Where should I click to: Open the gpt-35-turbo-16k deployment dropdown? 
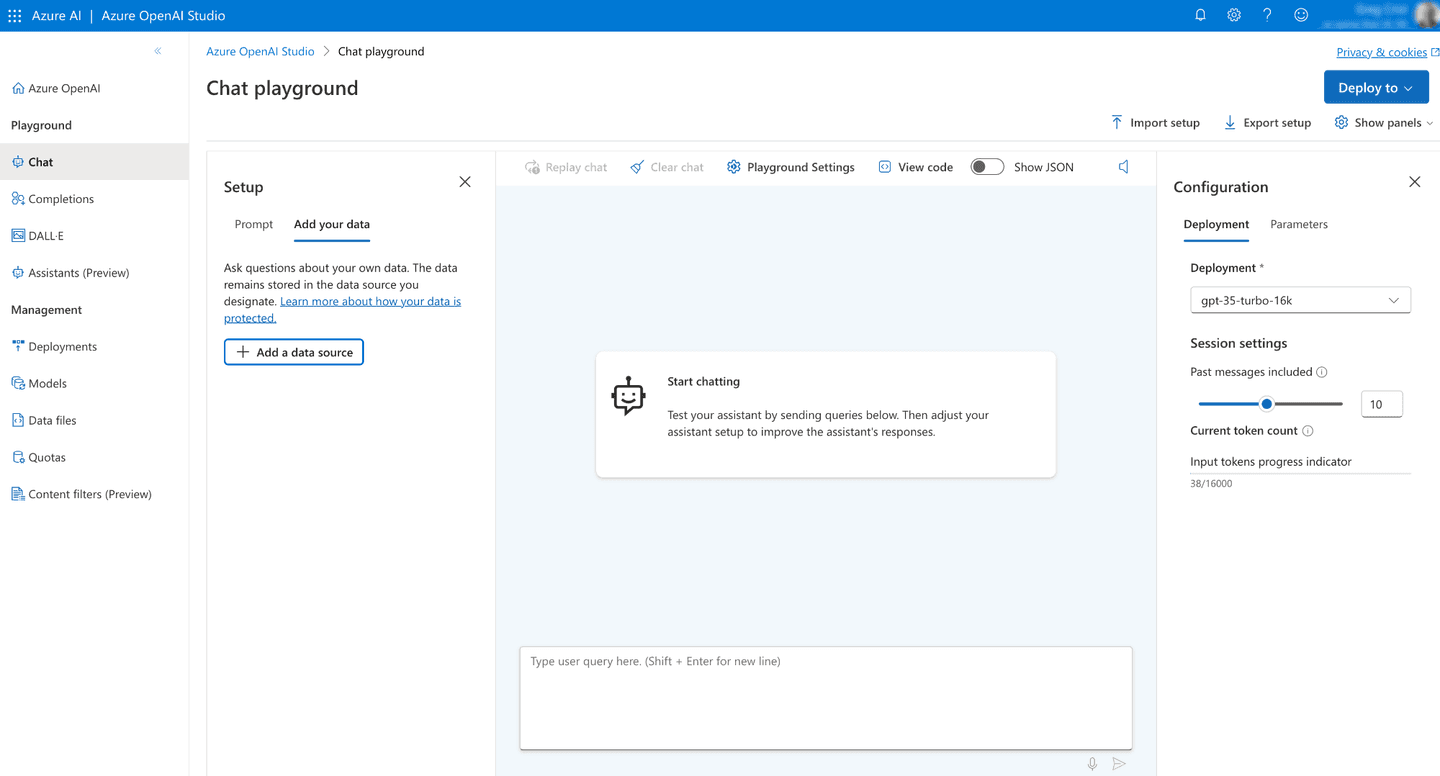(1300, 299)
